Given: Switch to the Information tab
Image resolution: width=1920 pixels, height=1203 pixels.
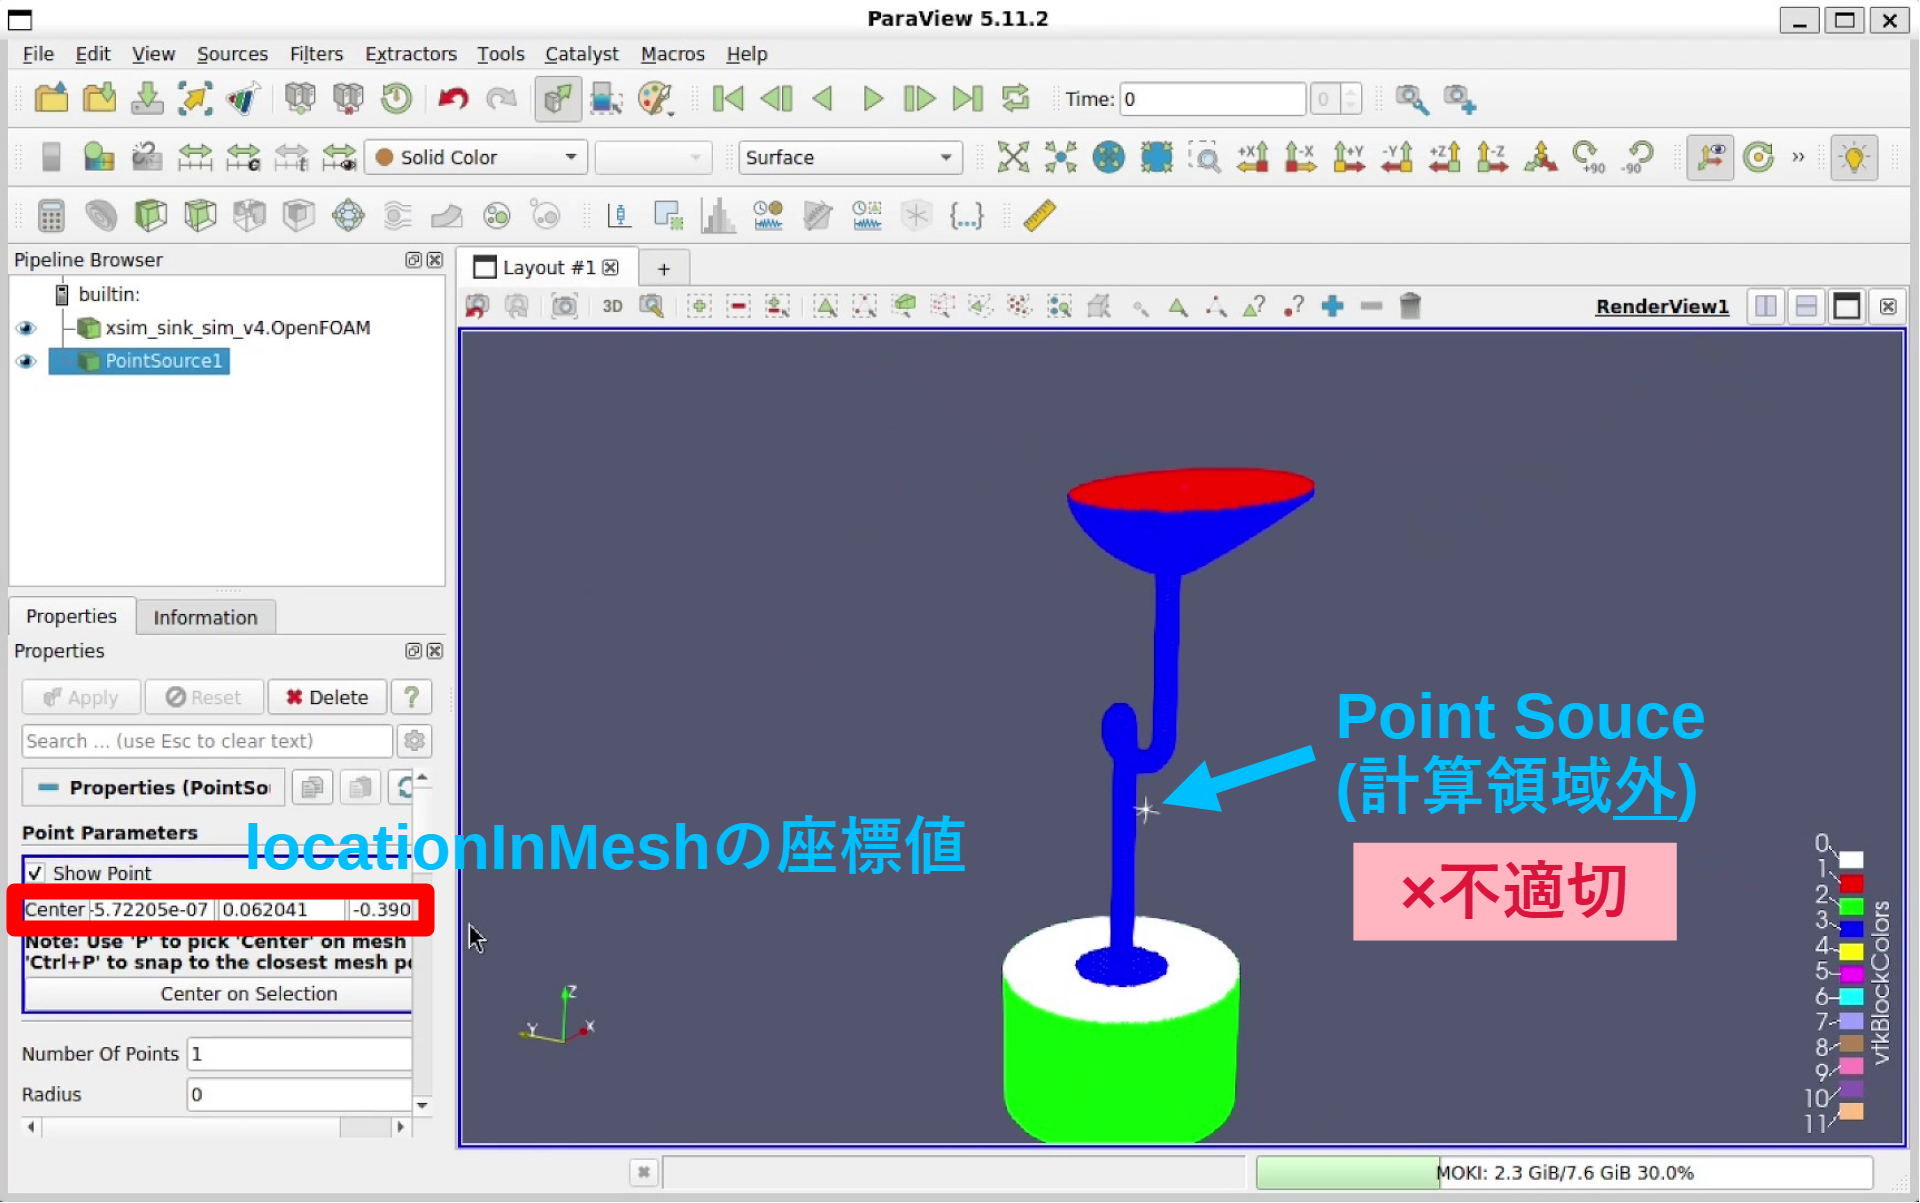Looking at the screenshot, I should (x=205, y=617).
